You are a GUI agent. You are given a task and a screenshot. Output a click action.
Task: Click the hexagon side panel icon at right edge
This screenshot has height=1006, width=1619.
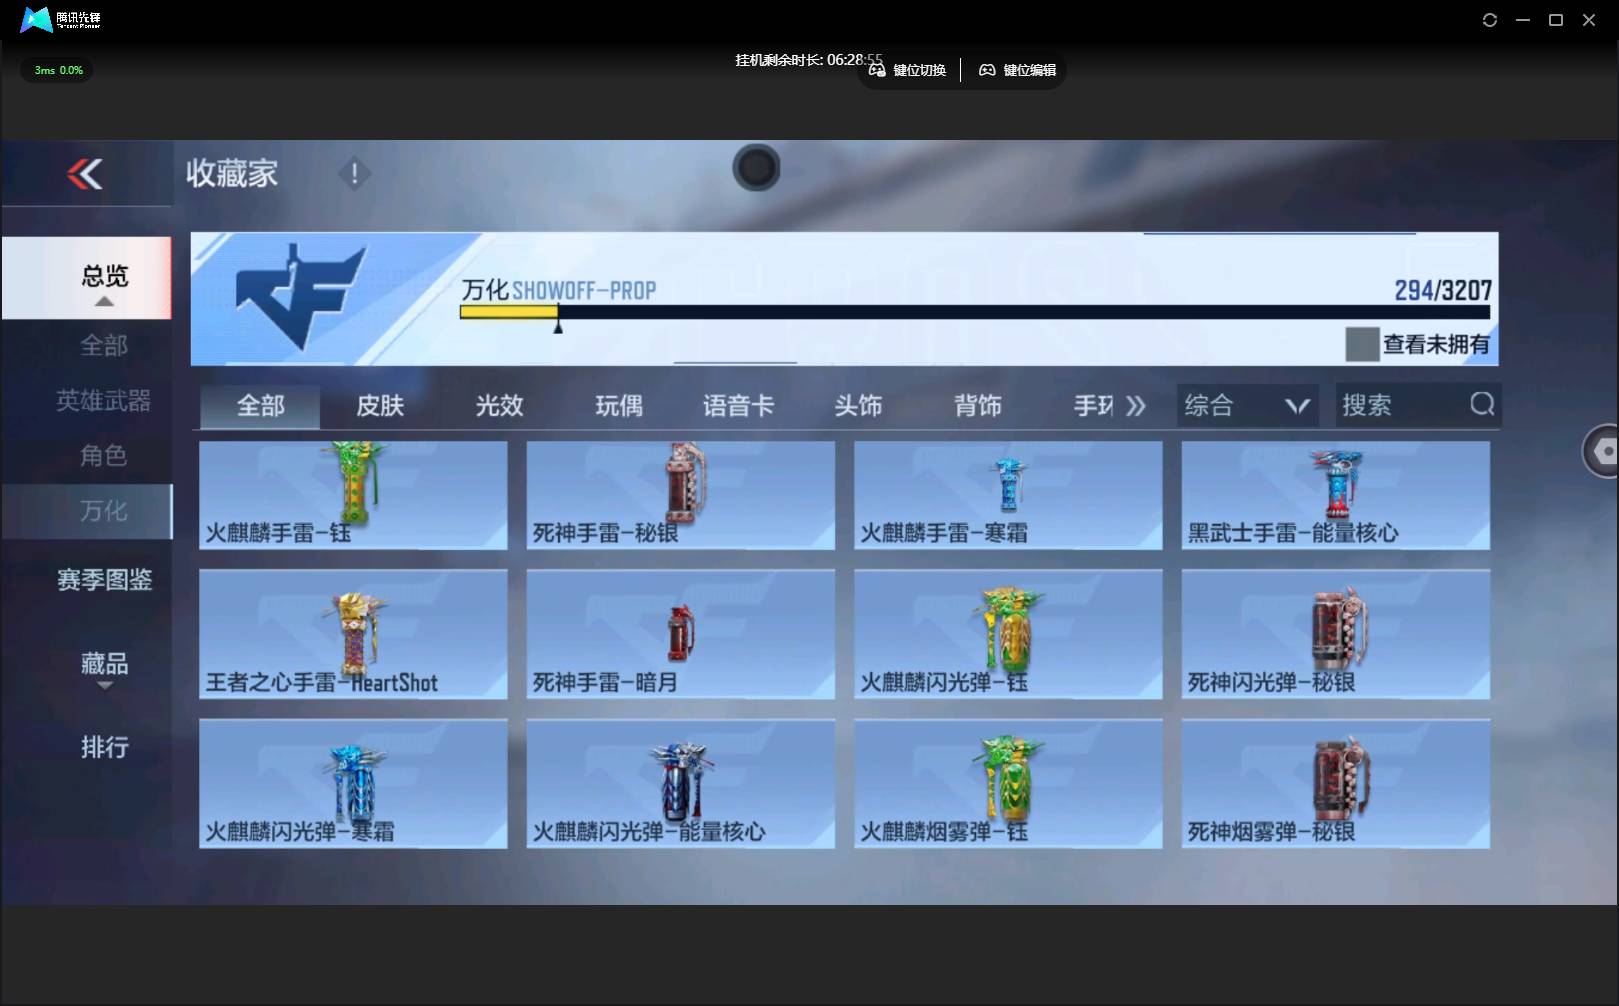[x=1602, y=452]
